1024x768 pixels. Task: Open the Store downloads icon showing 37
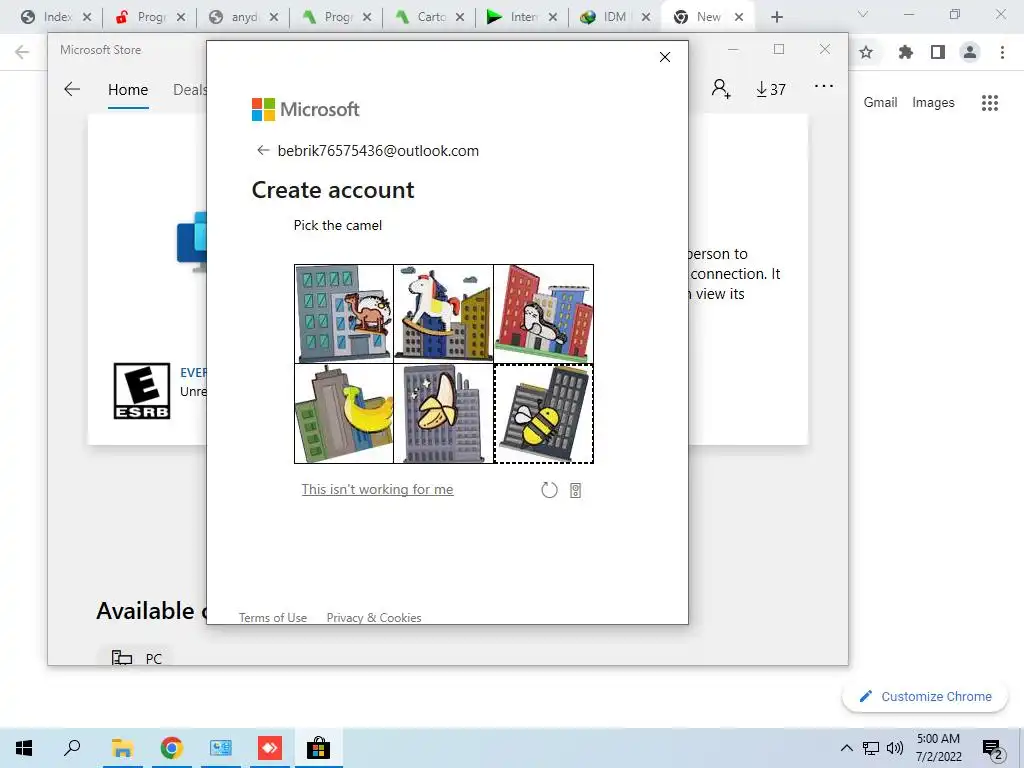pos(771,89)
